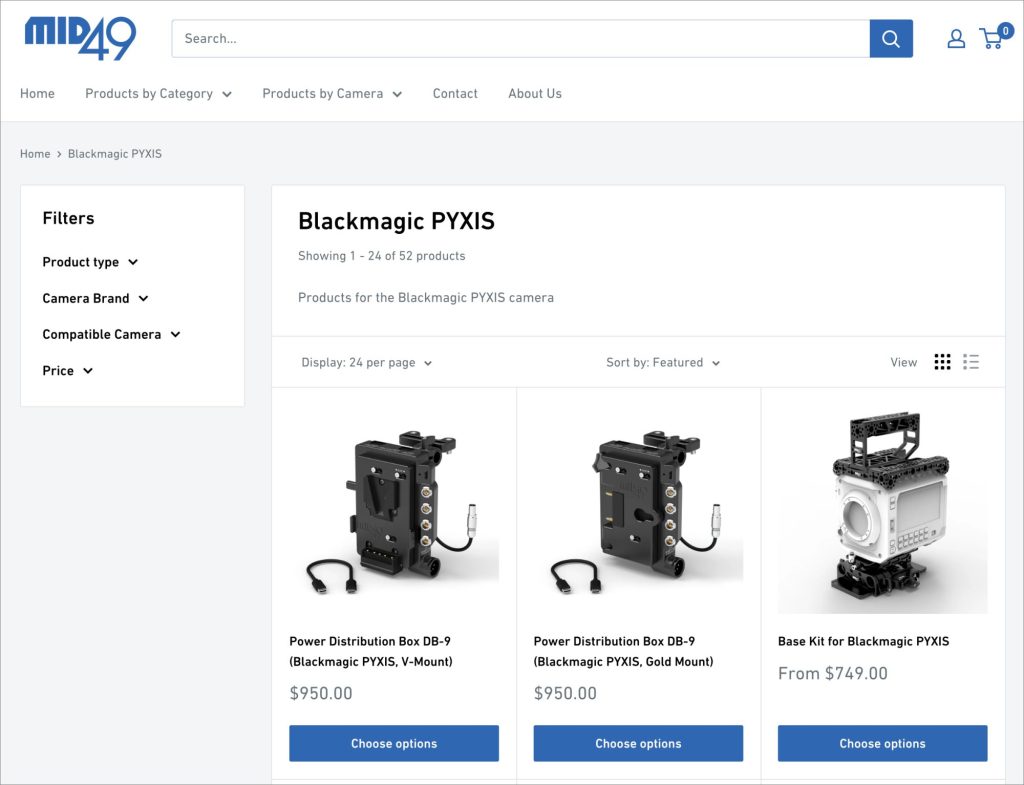Viewport: 1024px width, 785px height.
Task: Click Blackmagic PYXIS breadcrumb
Action: 115,153
